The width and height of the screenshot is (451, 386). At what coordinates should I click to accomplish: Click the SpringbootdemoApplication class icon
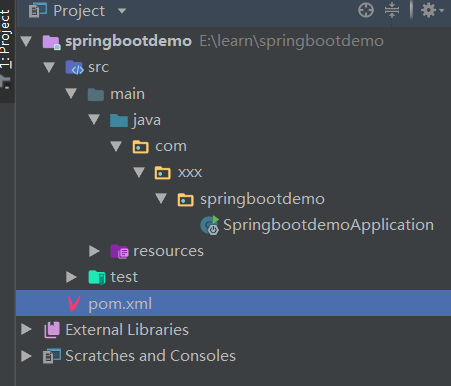coord(210,225)
